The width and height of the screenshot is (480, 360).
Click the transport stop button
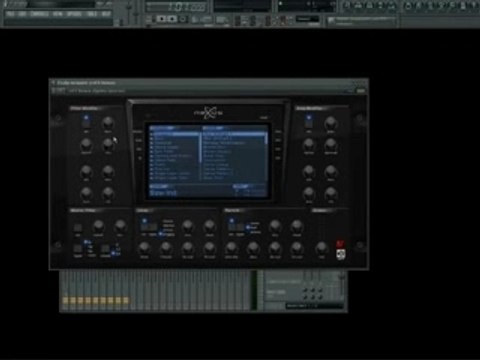(x=172, y=19)
